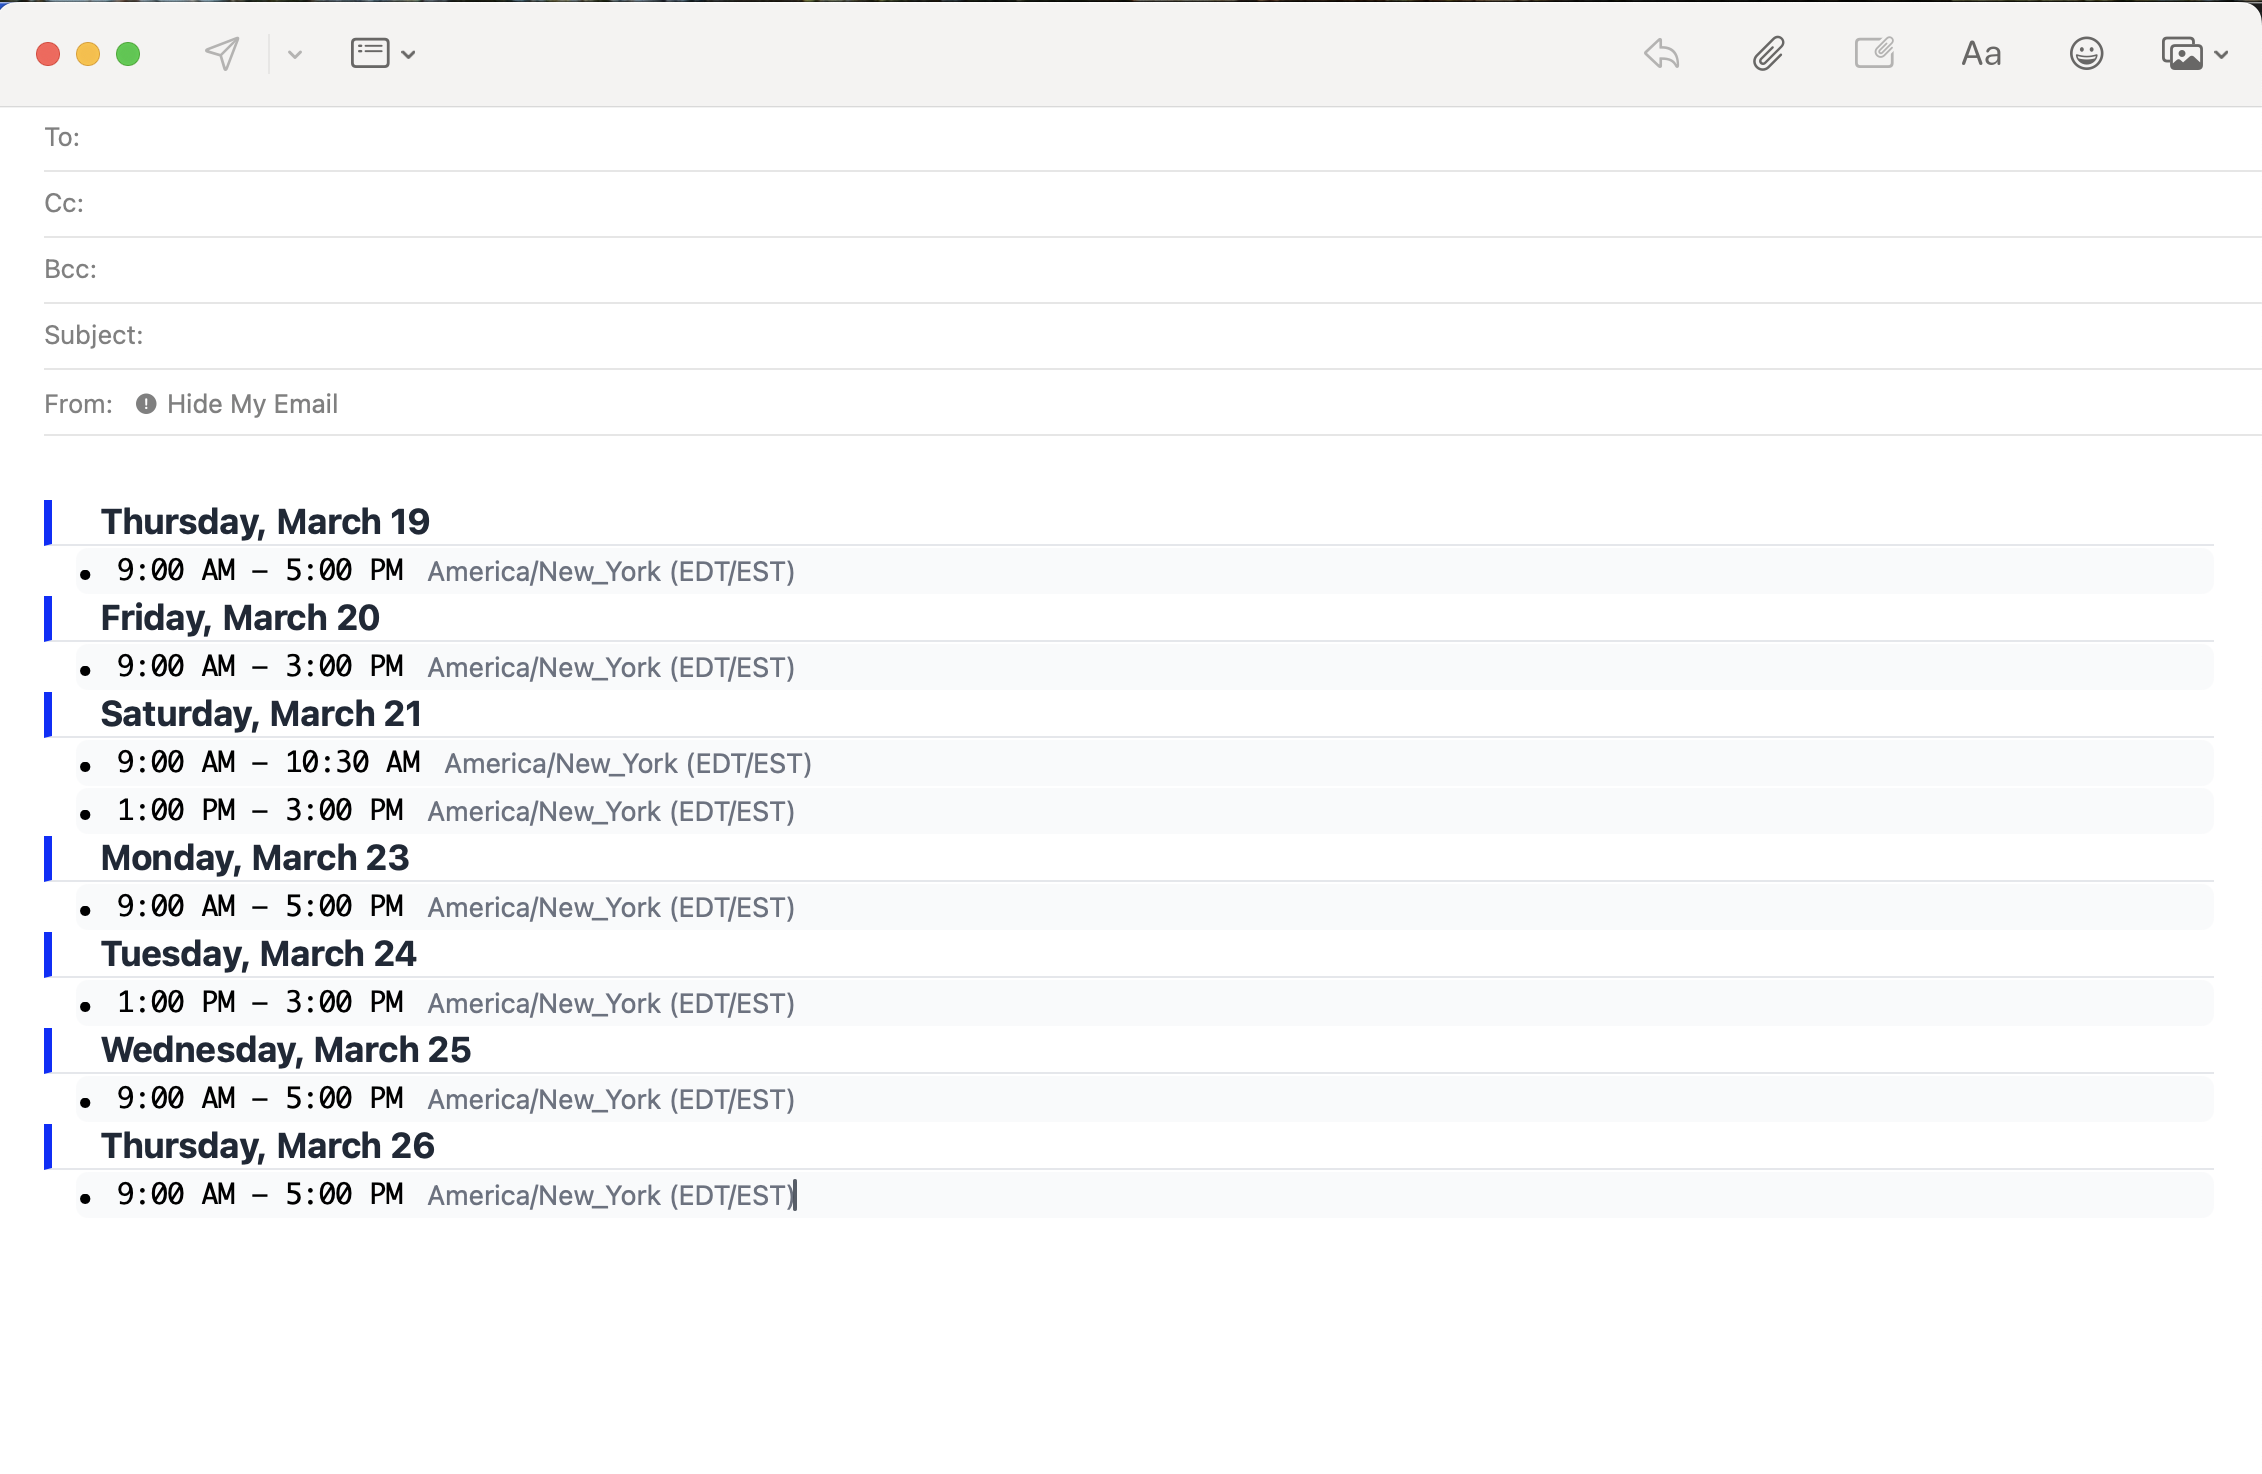Click the Tuesday, March 24 heading
Viewport: 2262px width, 1474px height.
point(258,954)
